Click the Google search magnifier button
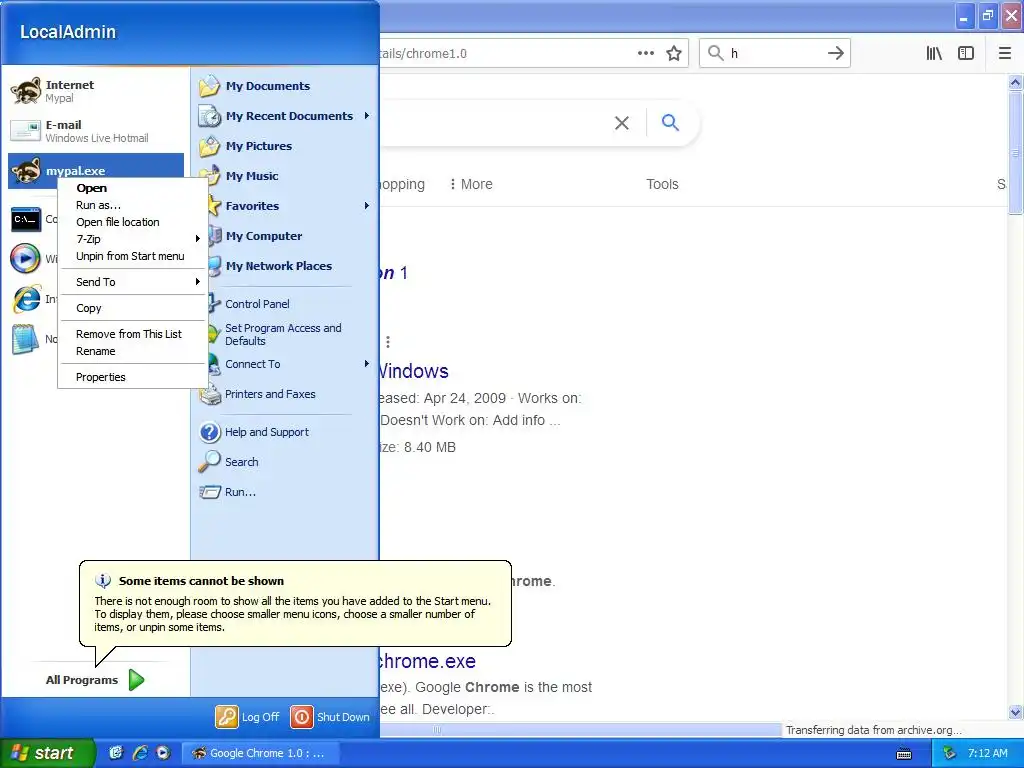Image resolution: width=1024 pixels, height=768 pixels. [670, 122]
